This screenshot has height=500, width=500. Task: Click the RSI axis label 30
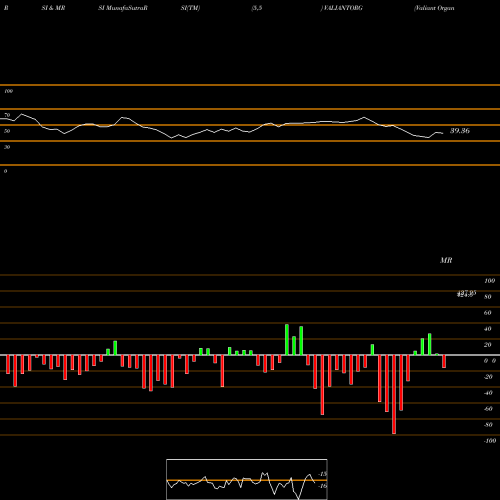7,147
